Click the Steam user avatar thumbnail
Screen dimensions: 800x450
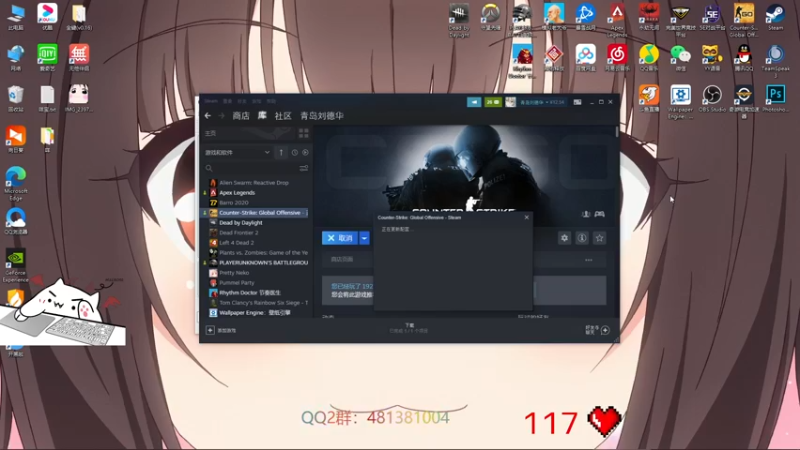[510, 102]
